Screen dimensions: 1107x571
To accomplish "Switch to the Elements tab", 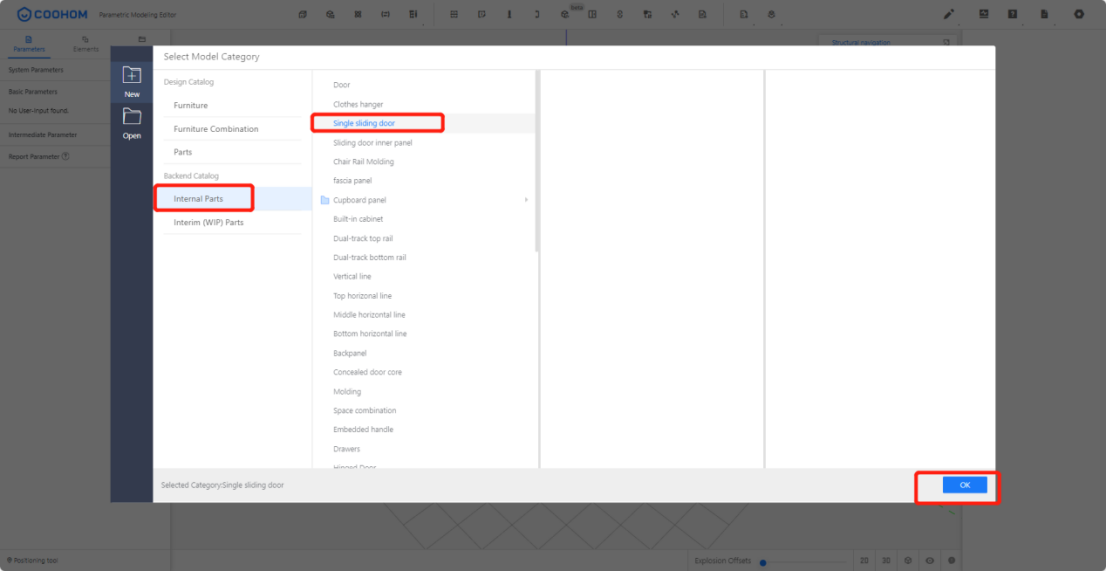I will pos(86,44).
